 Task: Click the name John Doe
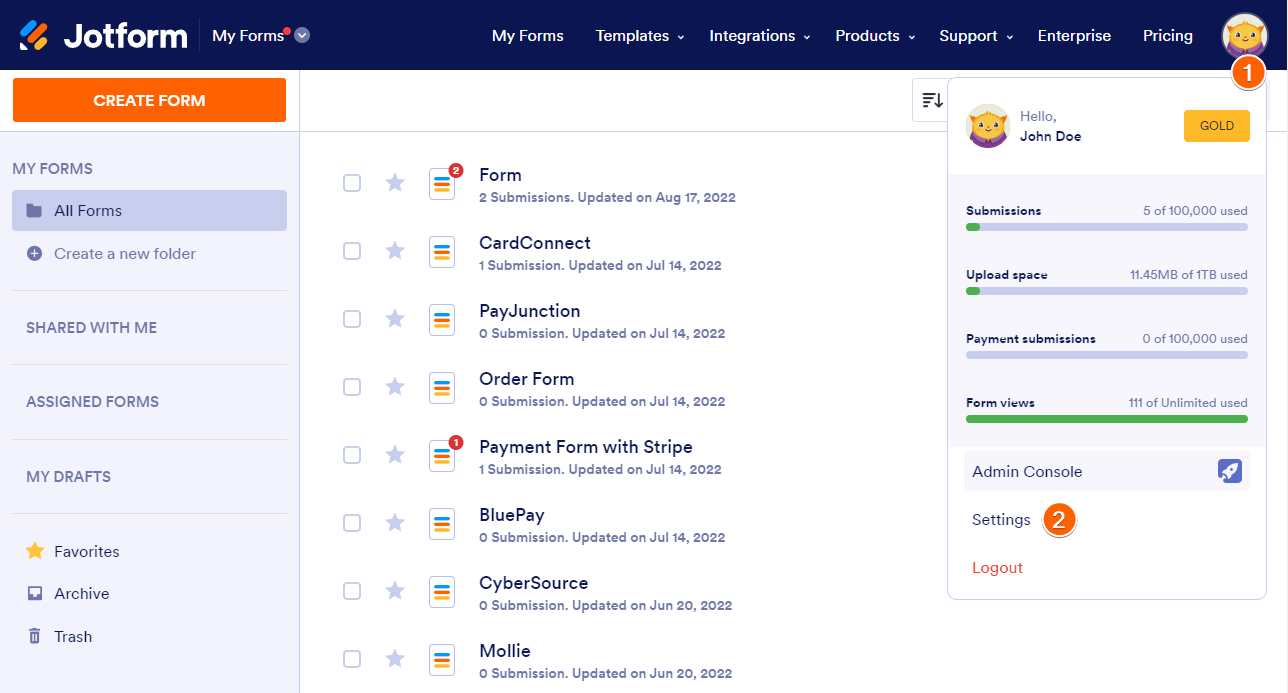pos(1050,136)
